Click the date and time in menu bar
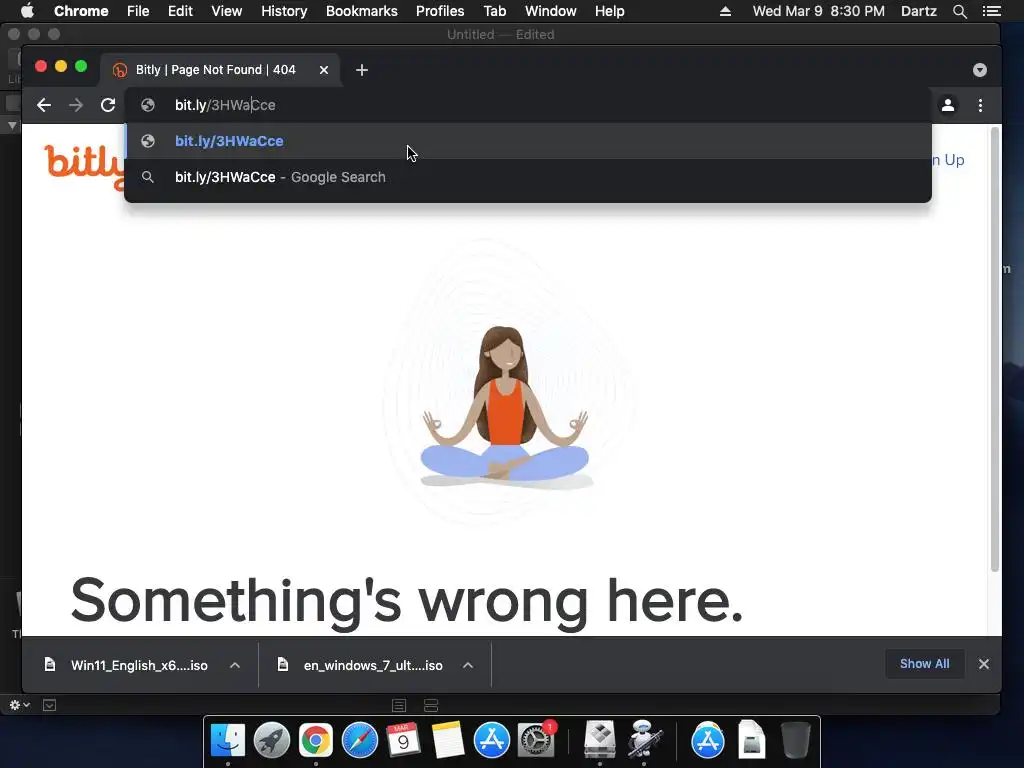 (x=818, y=11)
